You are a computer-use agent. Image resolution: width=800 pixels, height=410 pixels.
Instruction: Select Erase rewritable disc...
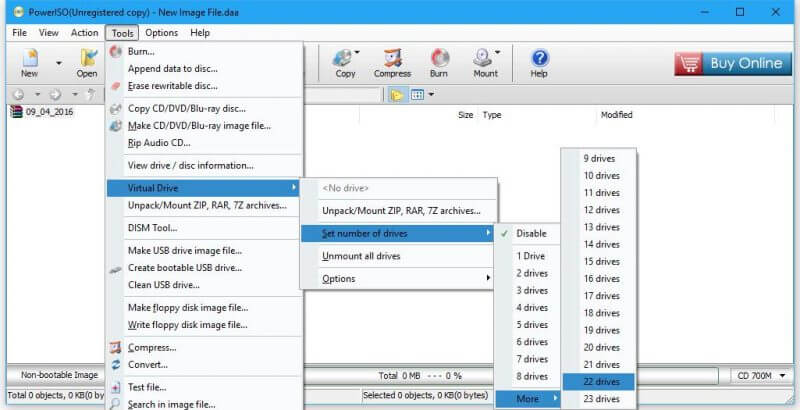[205, 86]
